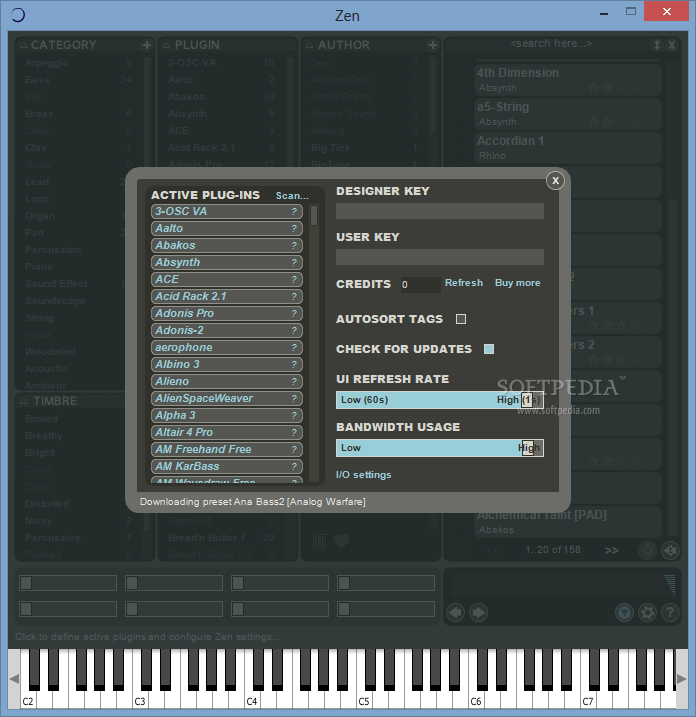
Task: Enable the Autosort Tags checkbox
Action: (x=461, y=319)
